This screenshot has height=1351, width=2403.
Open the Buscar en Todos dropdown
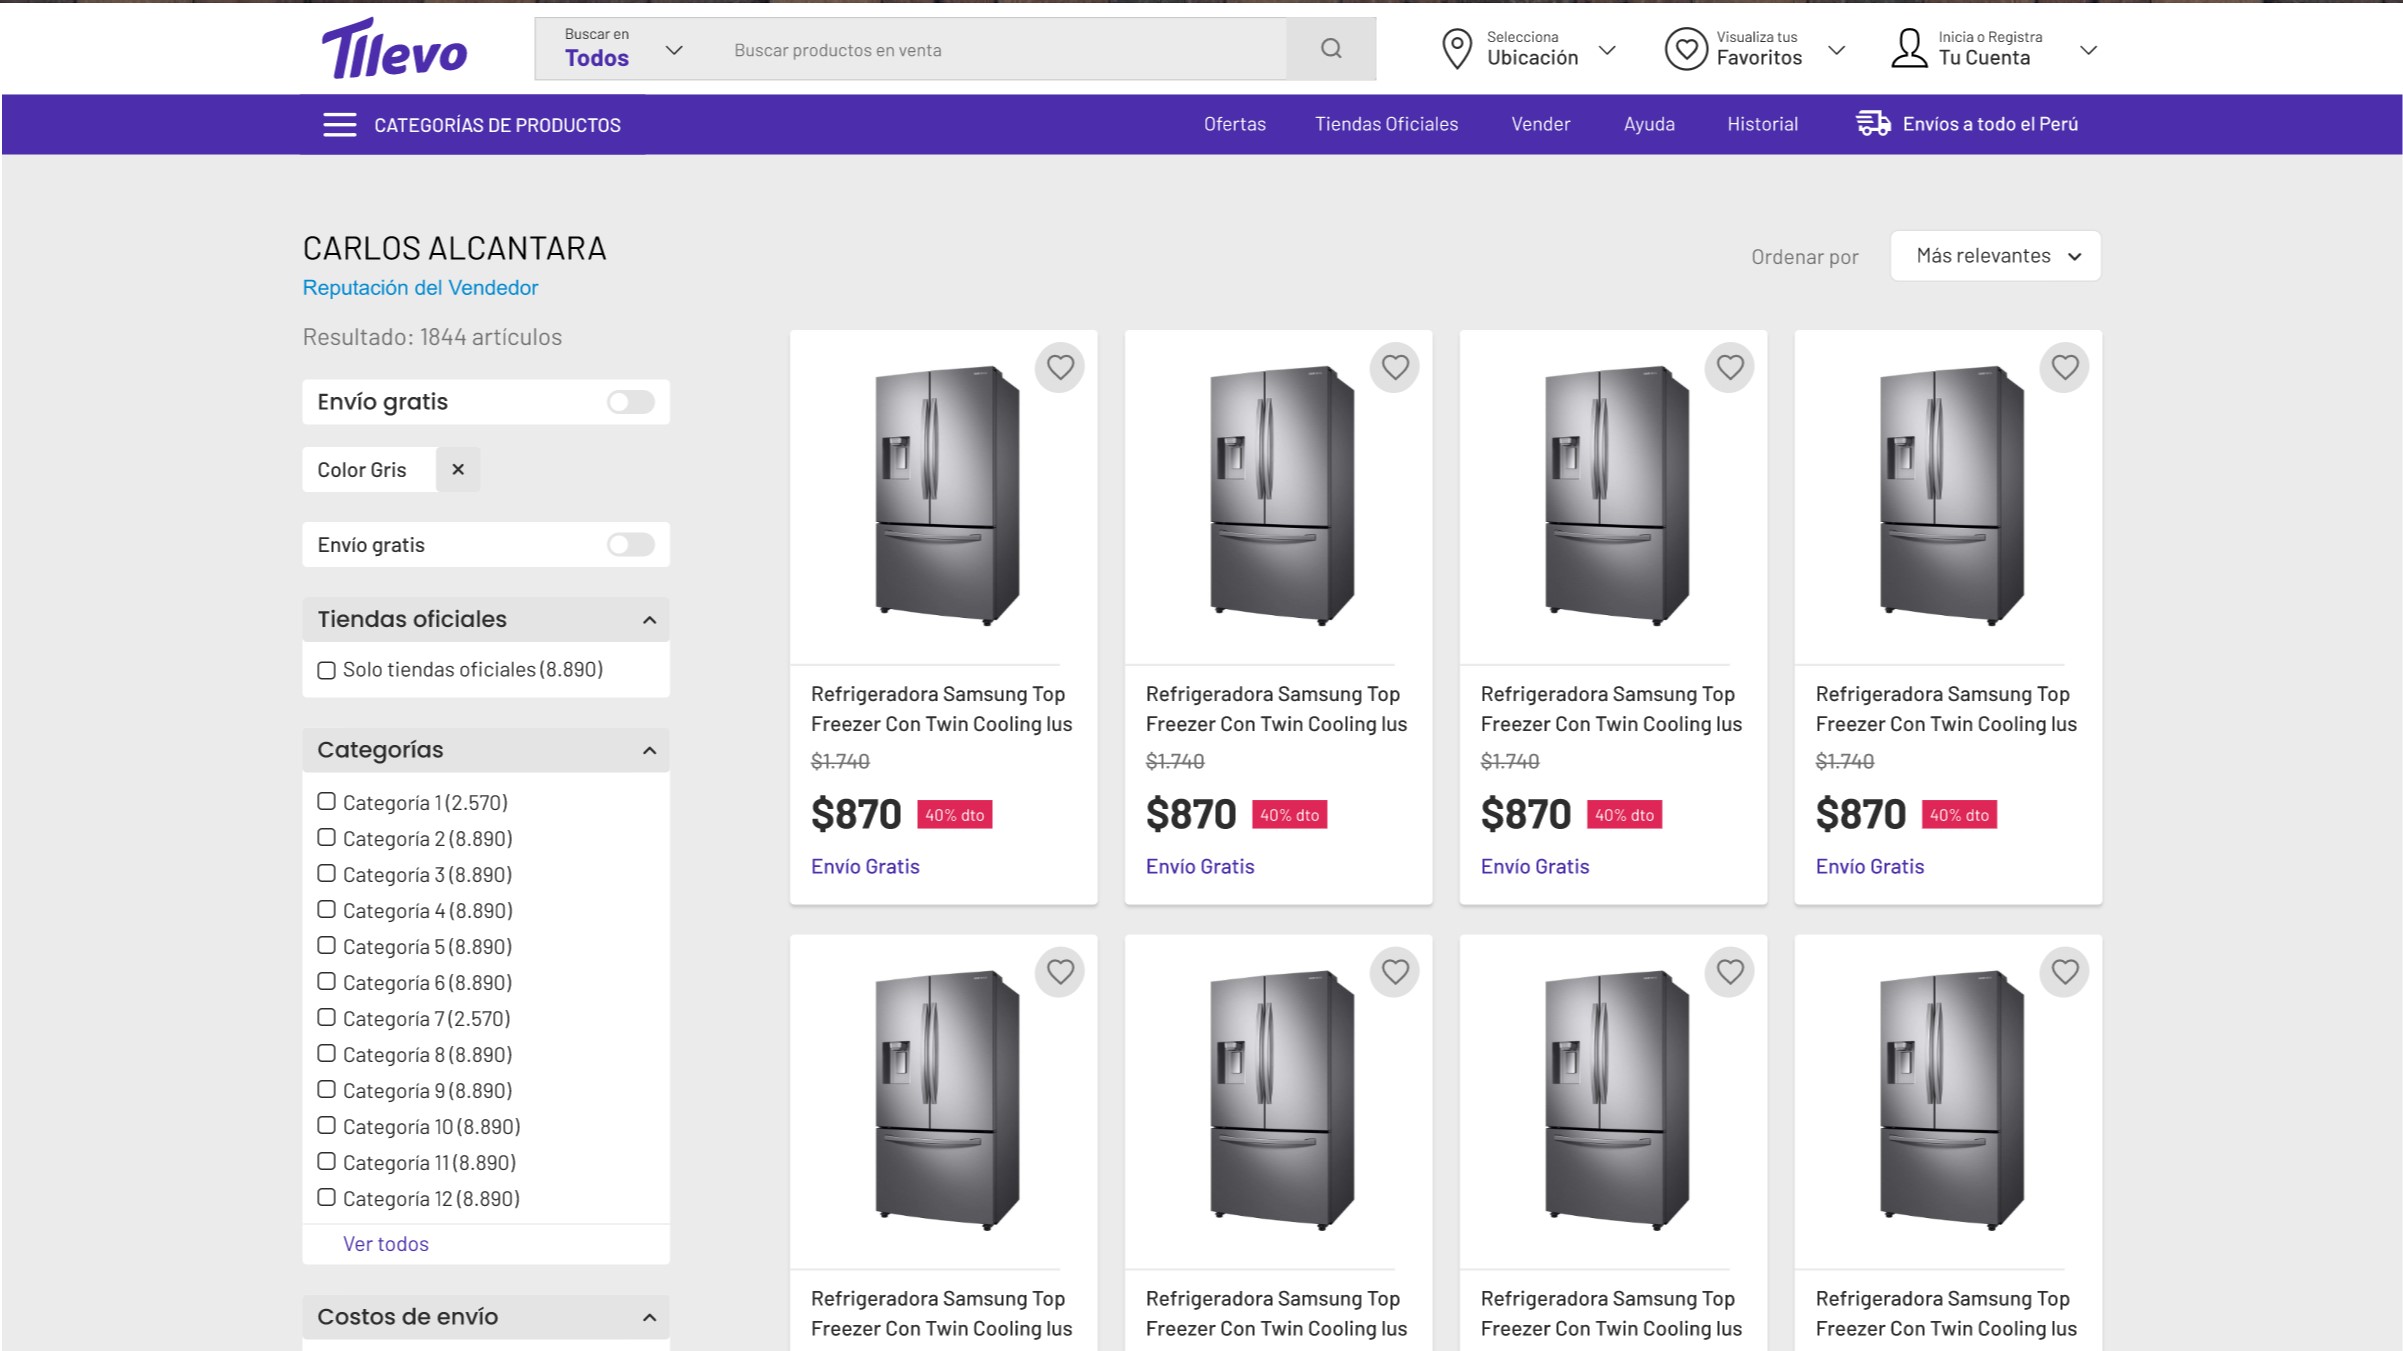[622, 49]
